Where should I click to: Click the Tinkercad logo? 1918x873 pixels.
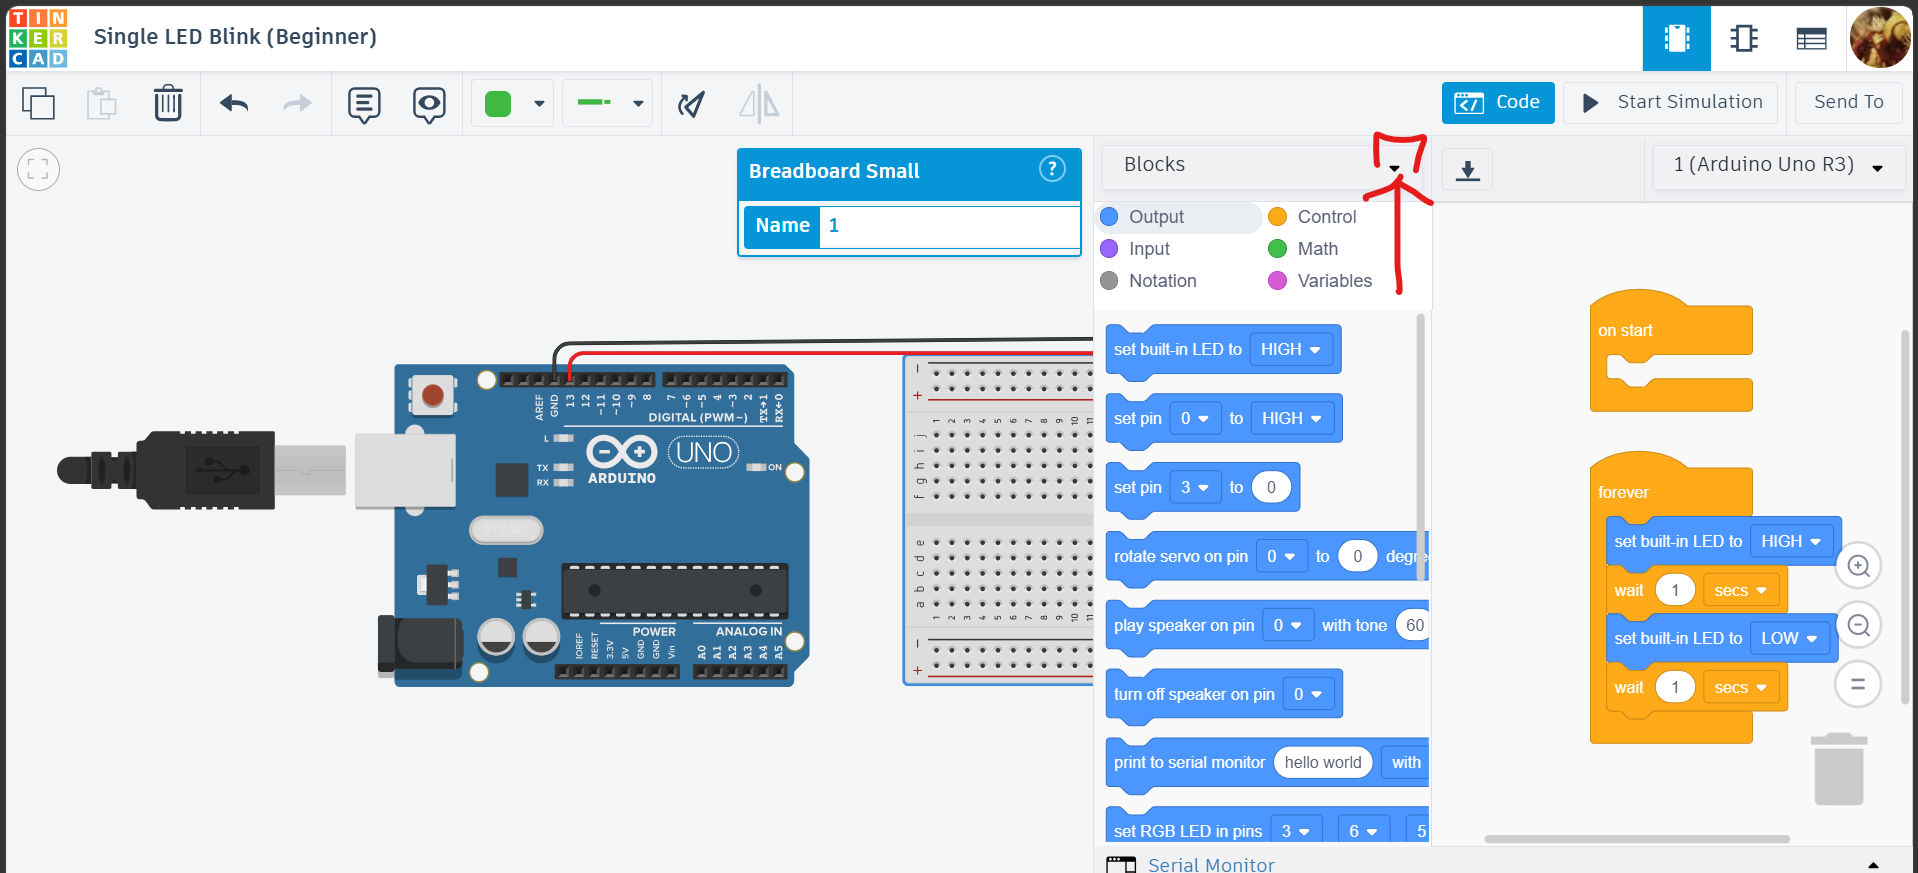pos(38,38)
